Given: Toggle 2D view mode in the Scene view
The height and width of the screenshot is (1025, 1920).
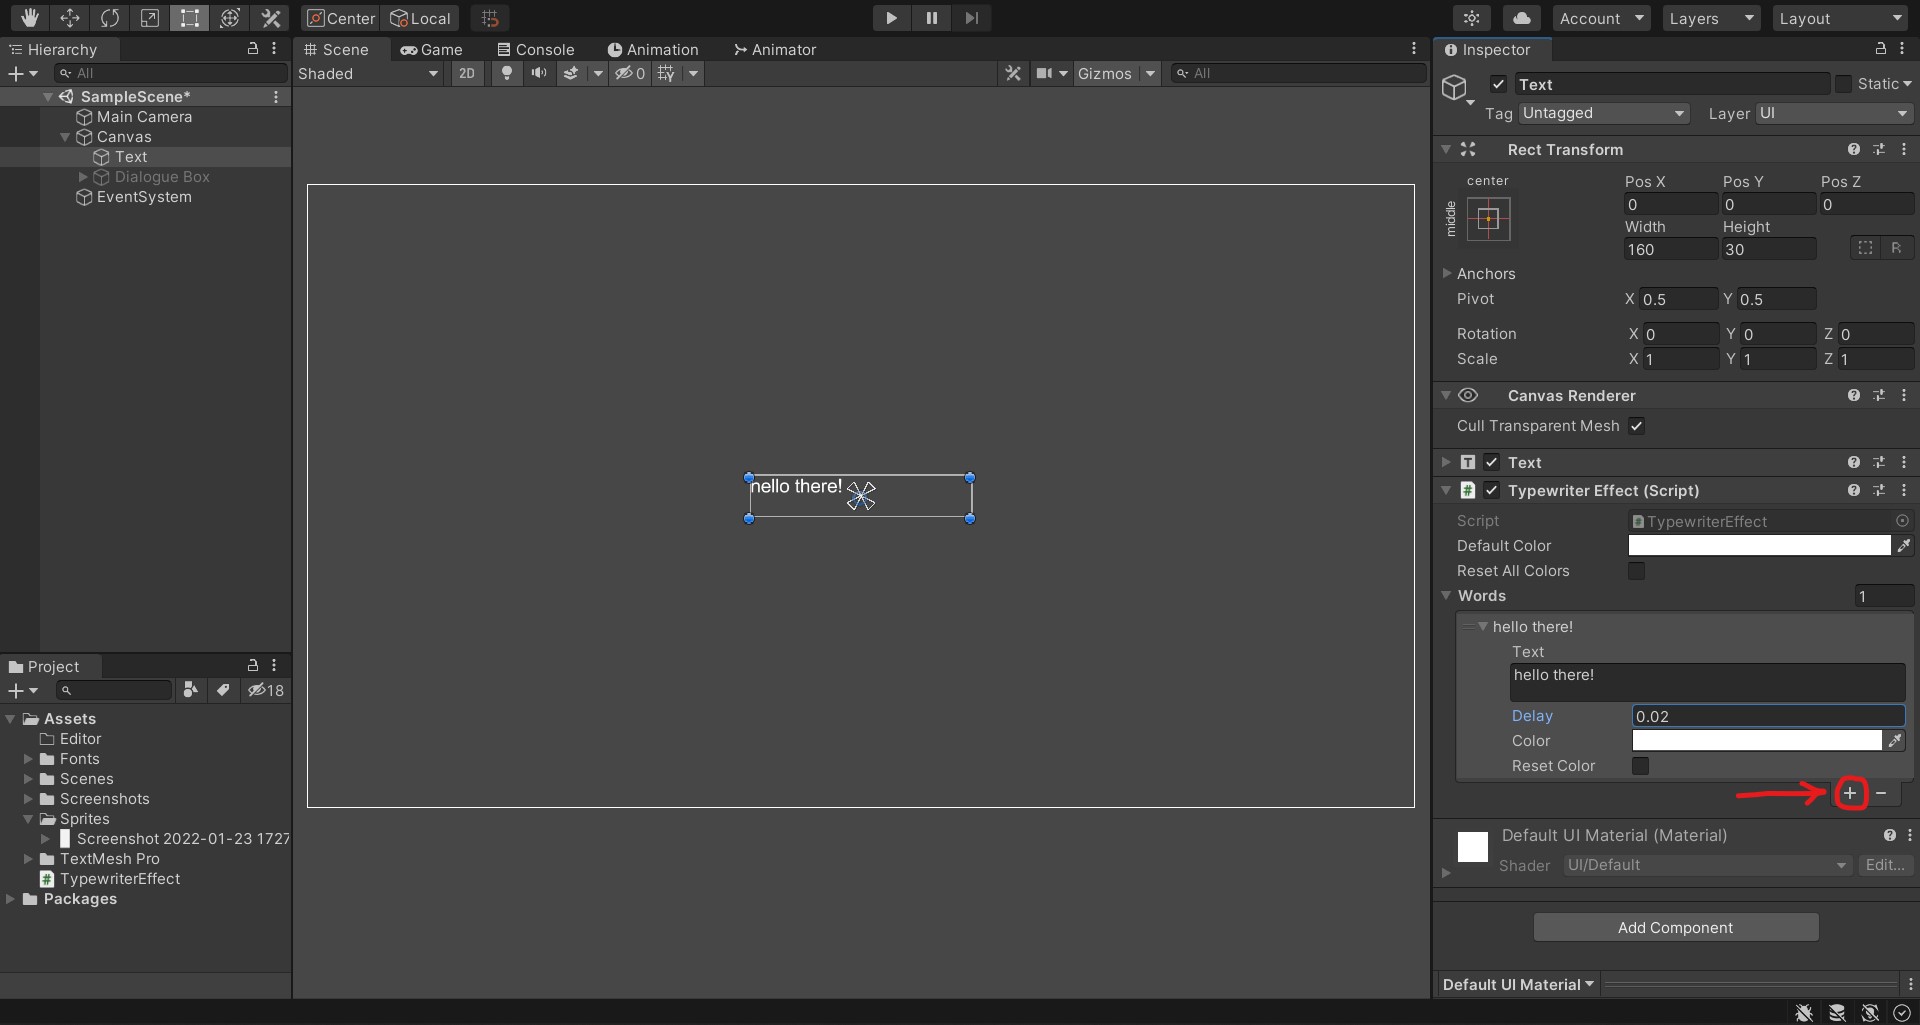Looking at the screenshot, I should [467, 73].
